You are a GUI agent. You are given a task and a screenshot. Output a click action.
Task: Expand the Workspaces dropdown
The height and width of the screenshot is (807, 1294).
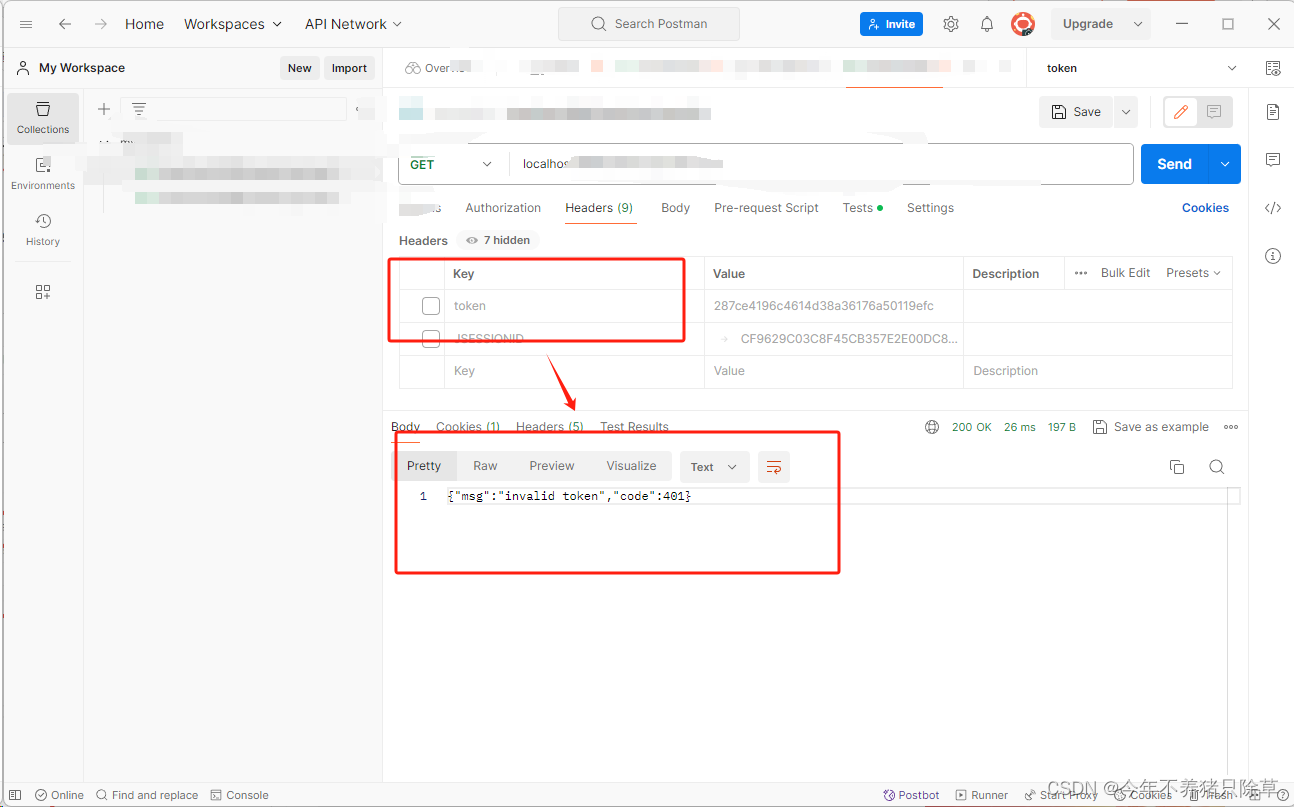click(x=233, y=24)
